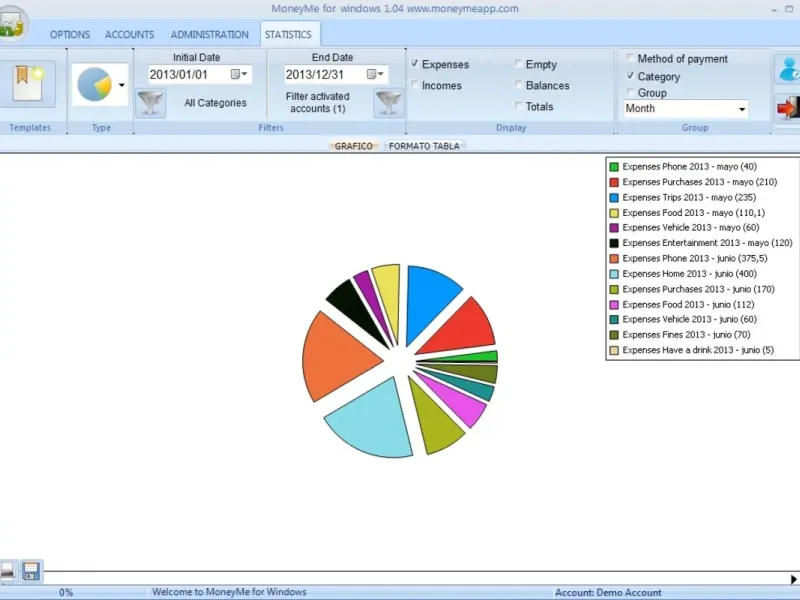This screenshot has height=600, width=800.
Task: Open the ACCOUNTS ribbon tab
Action: coord(130,35)
